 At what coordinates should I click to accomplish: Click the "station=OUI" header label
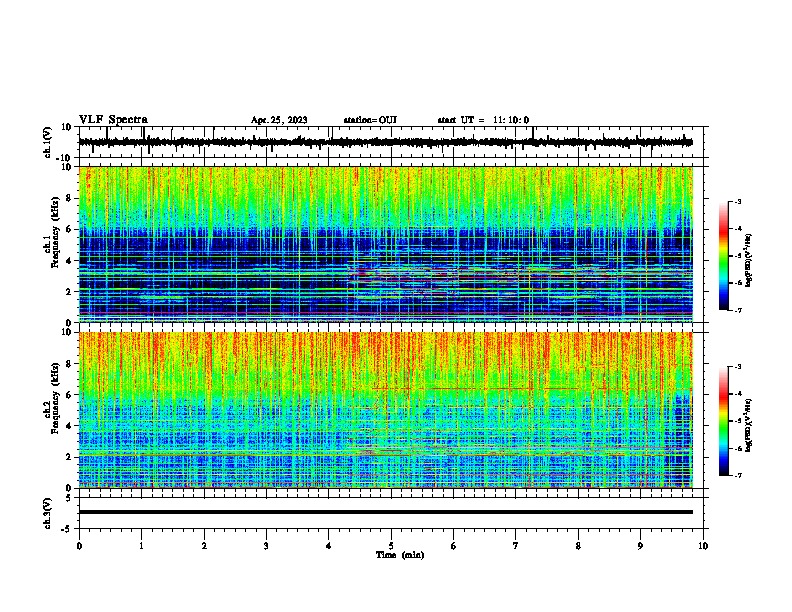[370, 120]
